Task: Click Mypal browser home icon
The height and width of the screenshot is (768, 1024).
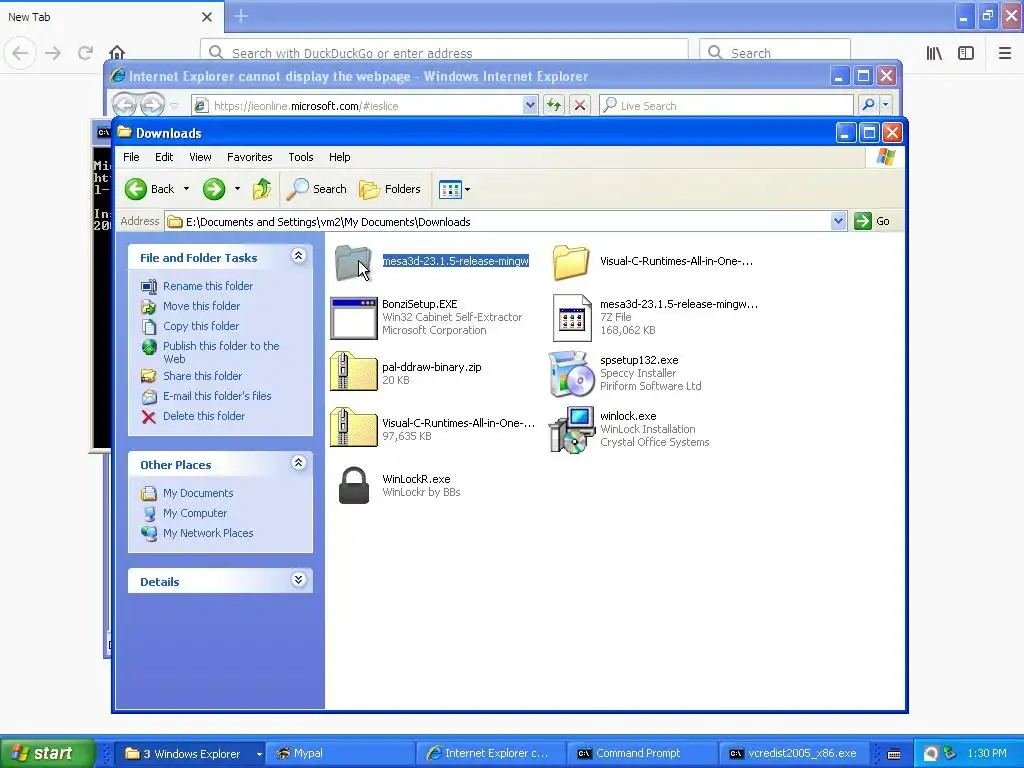Action: pos(117,52)
